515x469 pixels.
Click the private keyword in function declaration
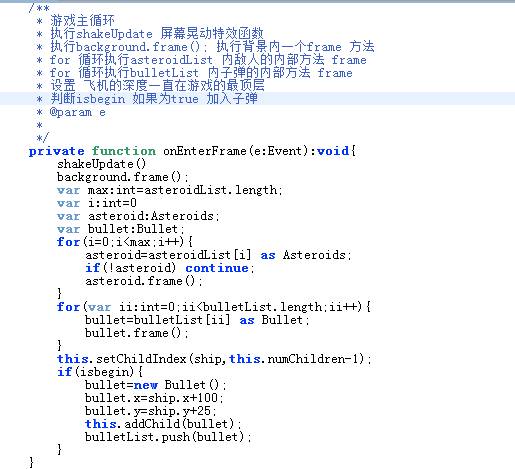pos(56,151)
